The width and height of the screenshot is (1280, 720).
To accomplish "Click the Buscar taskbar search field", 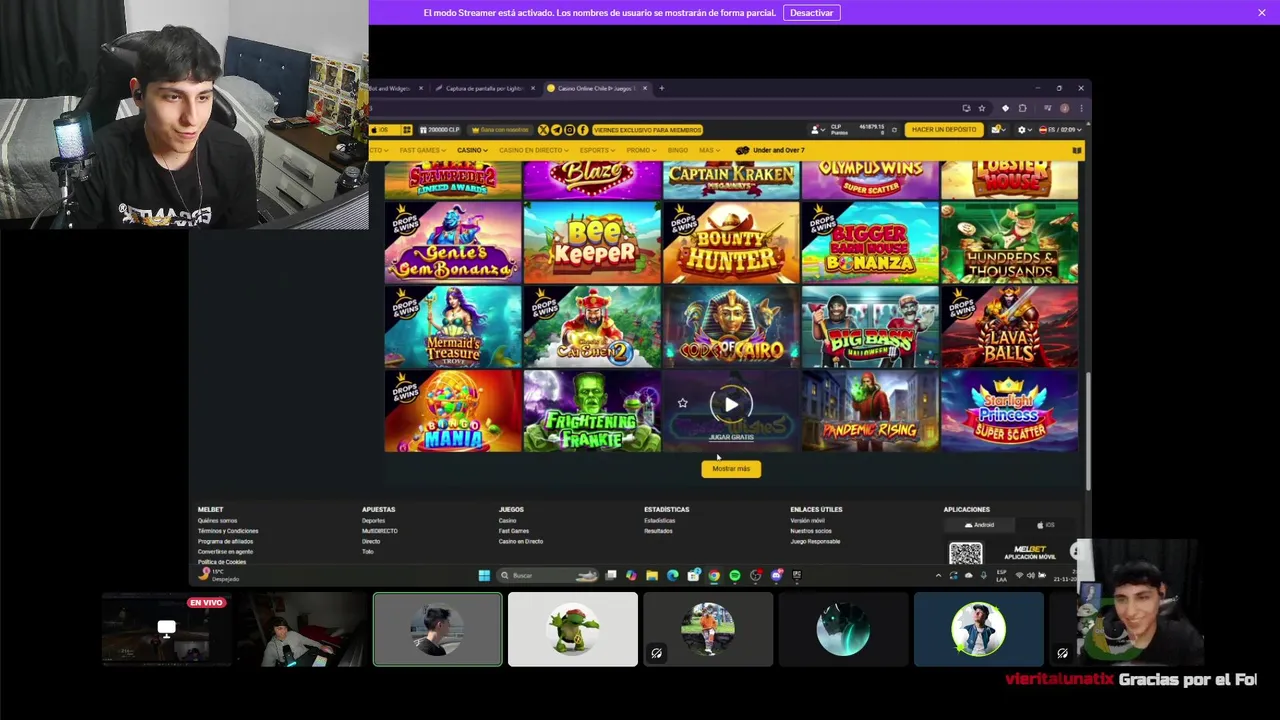I will pos(550,575).
